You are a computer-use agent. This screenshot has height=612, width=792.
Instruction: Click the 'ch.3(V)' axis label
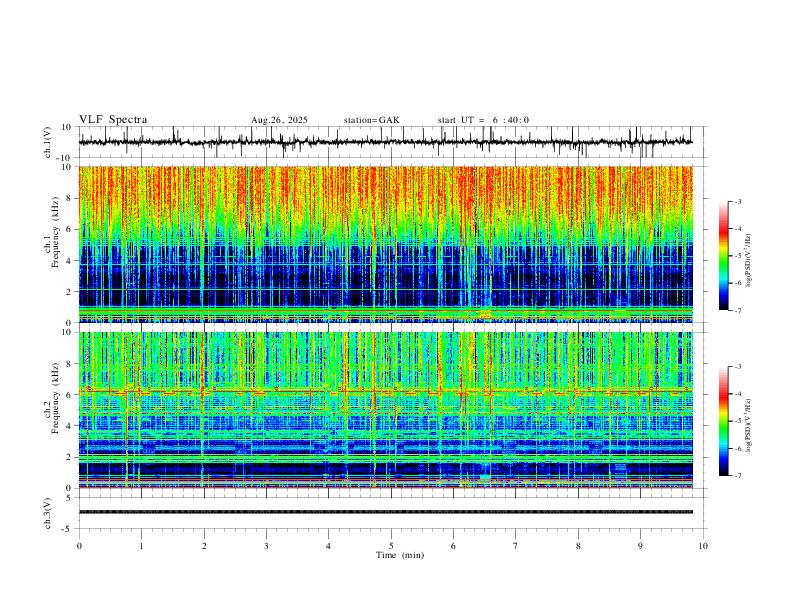(x=47, y=513)
